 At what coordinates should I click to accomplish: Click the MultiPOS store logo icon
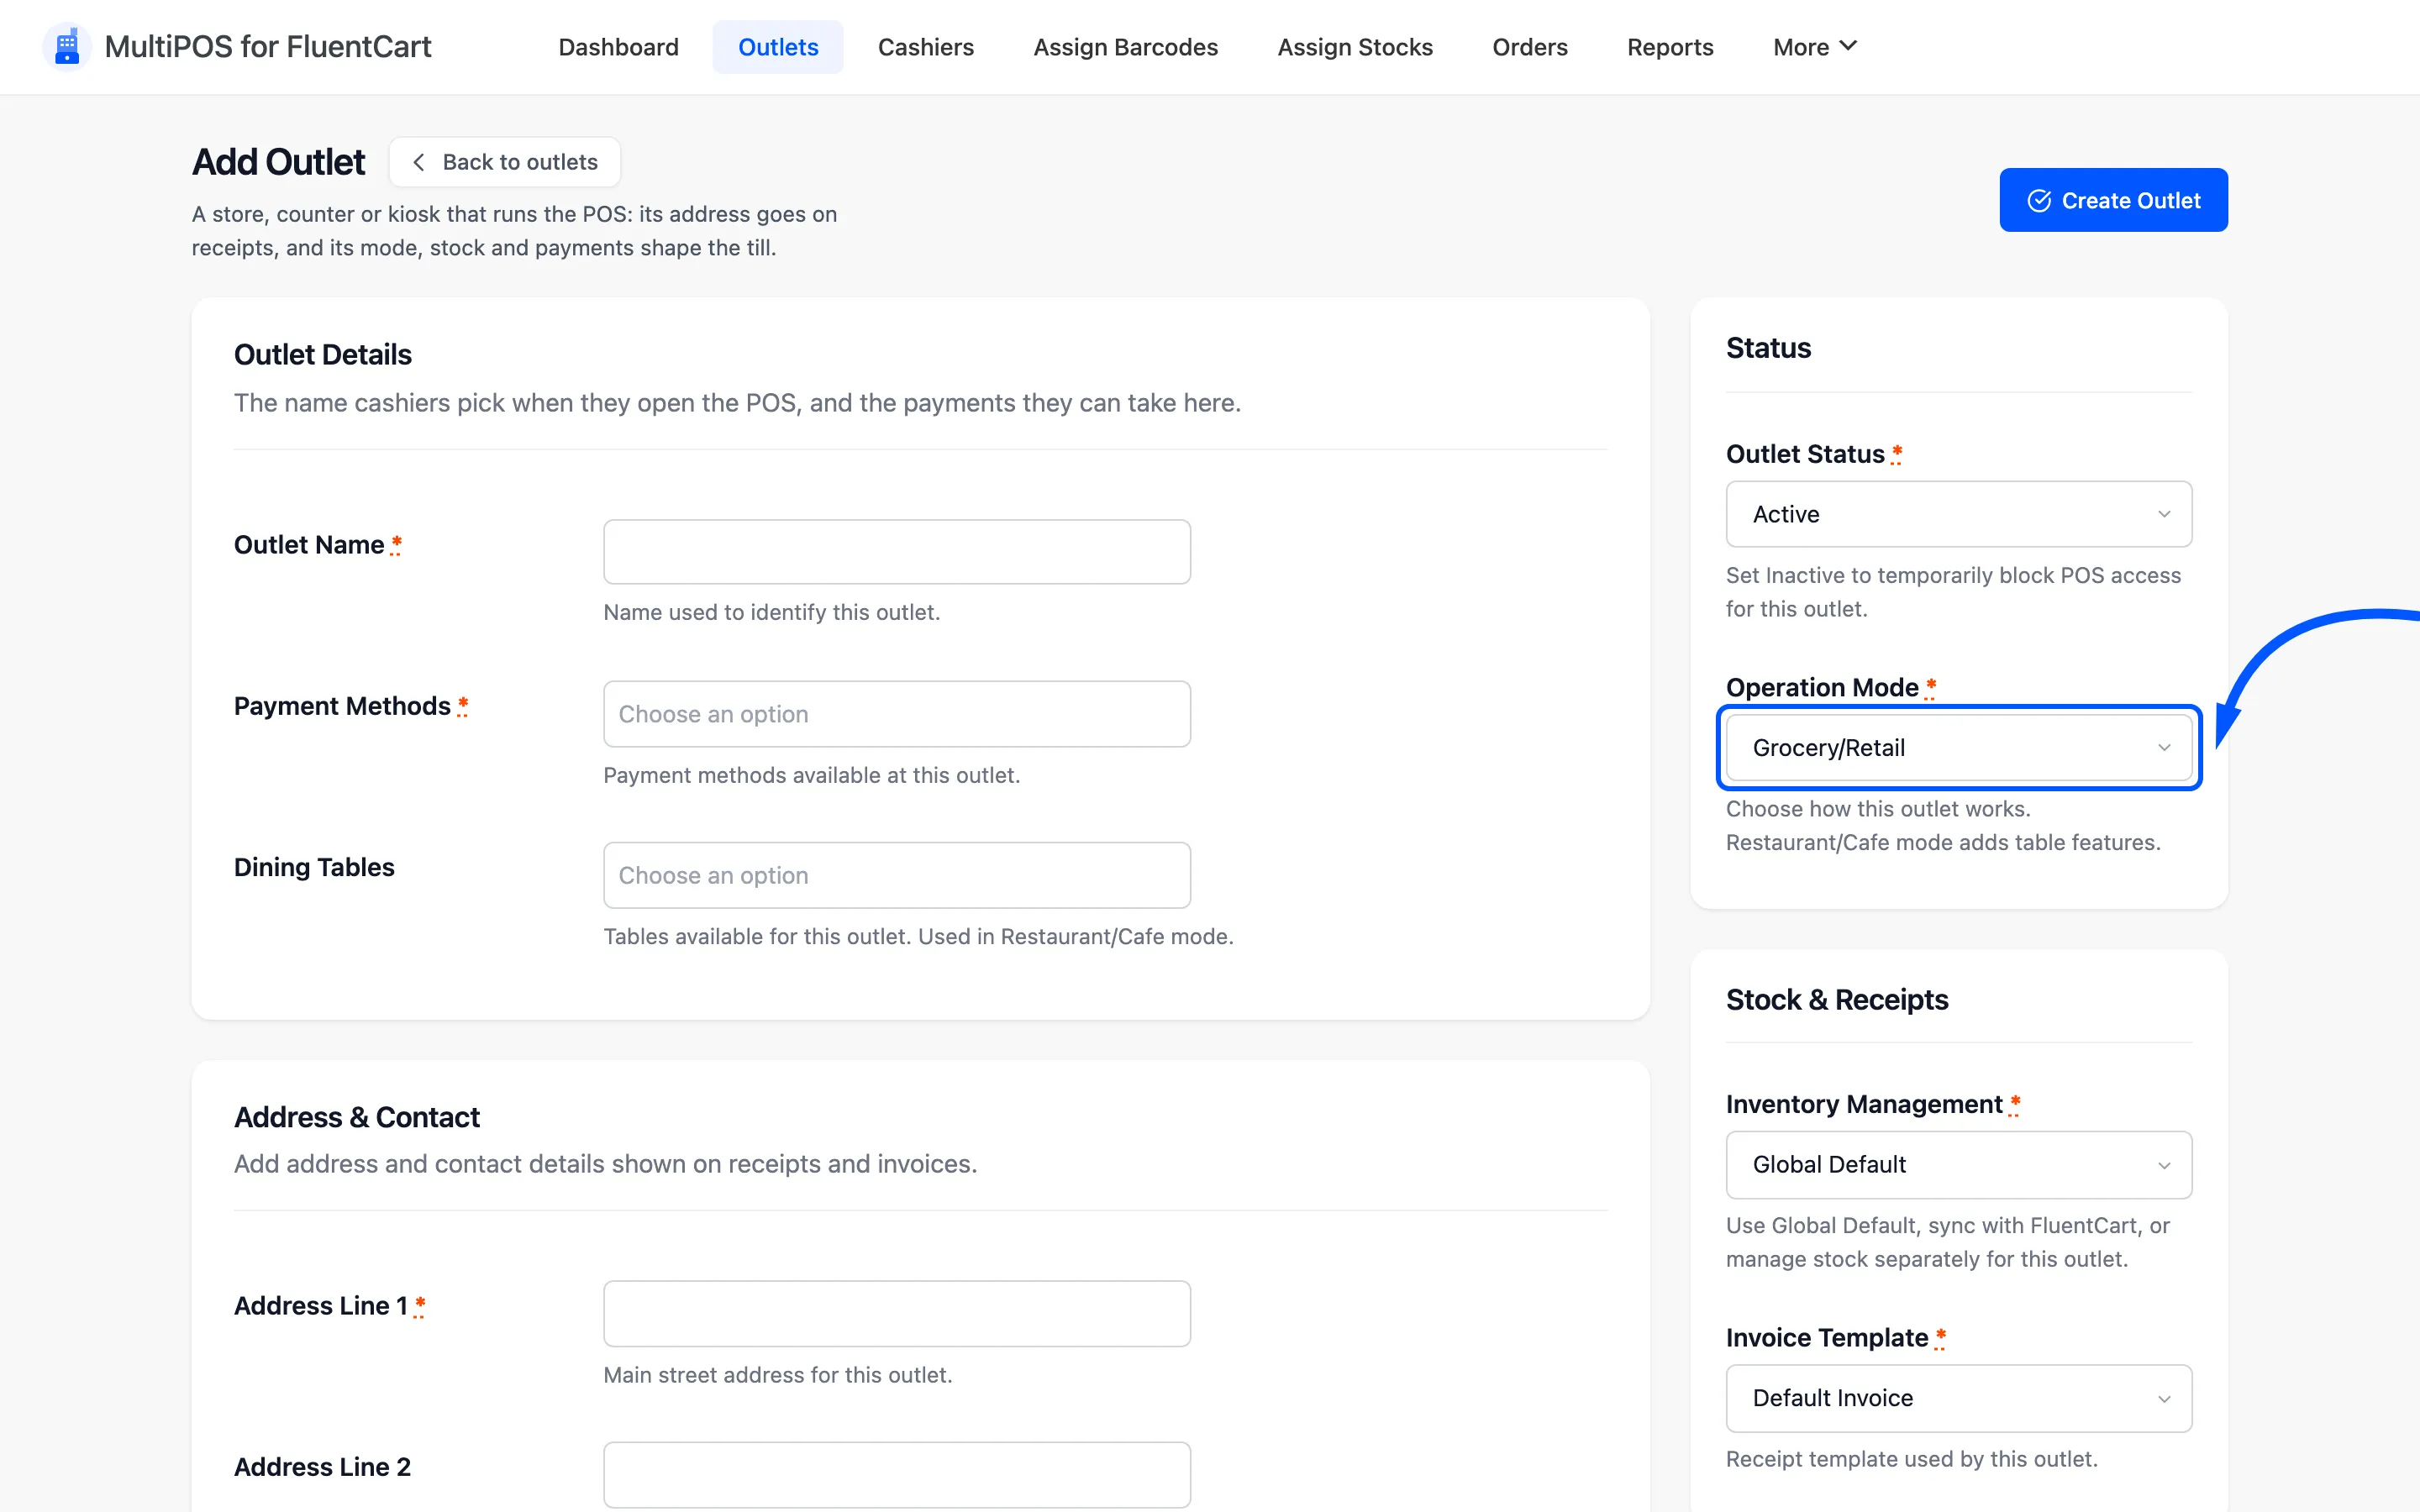tap(67, 46)
